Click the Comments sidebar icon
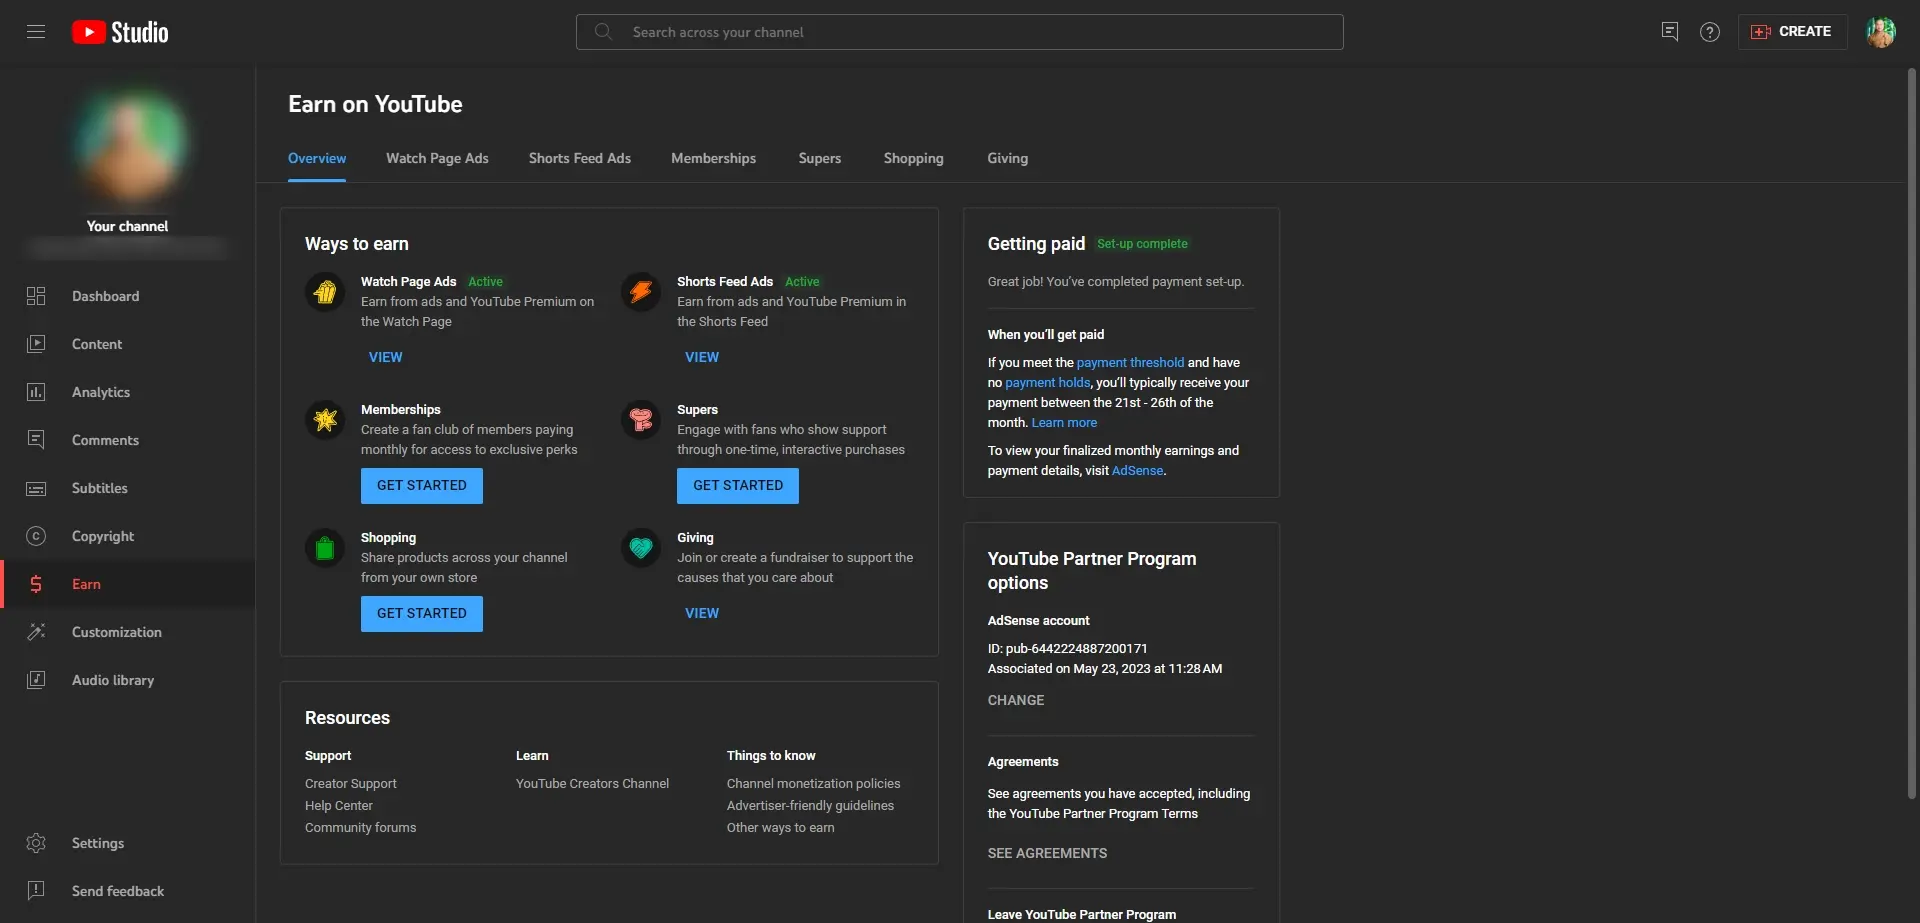Screen dimensions: 1920x923 36,440
